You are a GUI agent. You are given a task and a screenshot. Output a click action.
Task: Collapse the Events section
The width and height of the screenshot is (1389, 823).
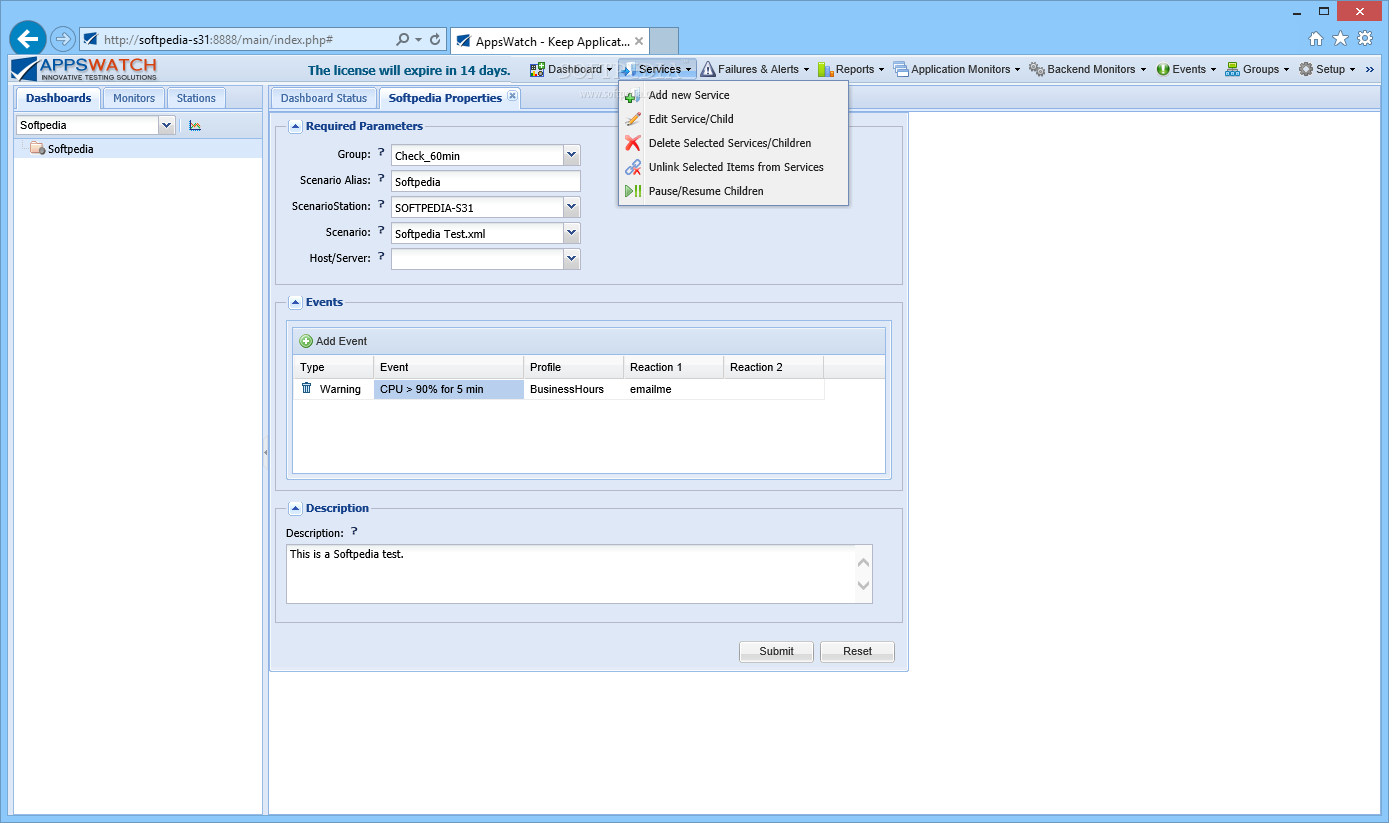[295, 302]
